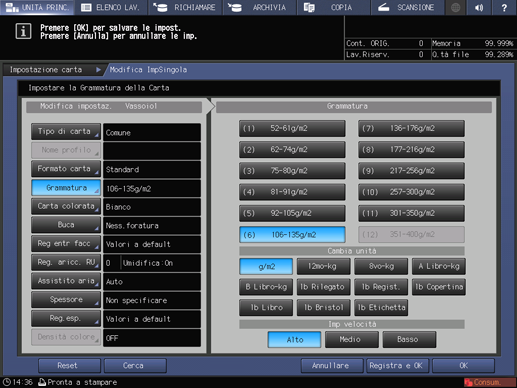
Task: Switch to COPIA tab
Action: pos(333,7)
